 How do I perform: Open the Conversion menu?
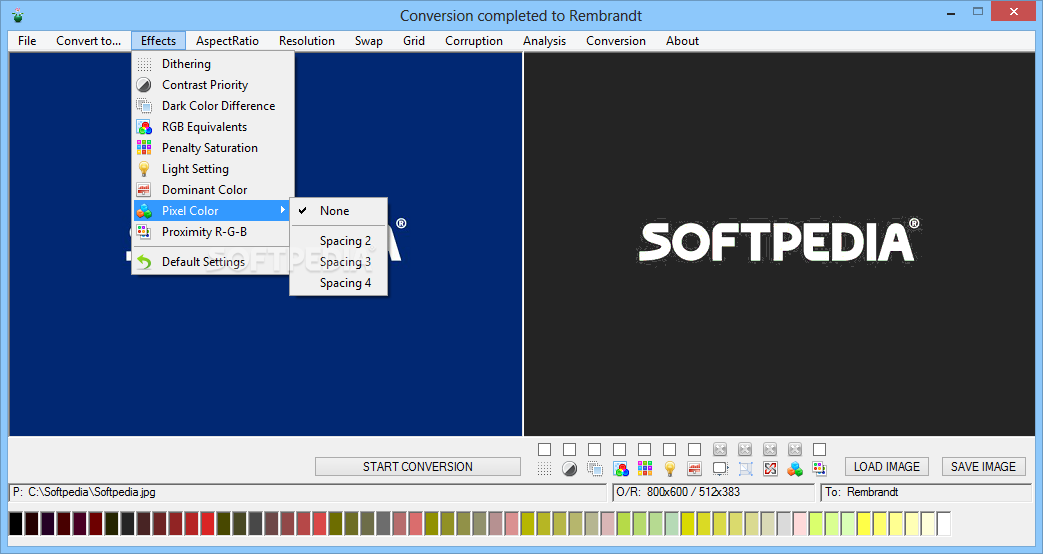coord(616,41)
